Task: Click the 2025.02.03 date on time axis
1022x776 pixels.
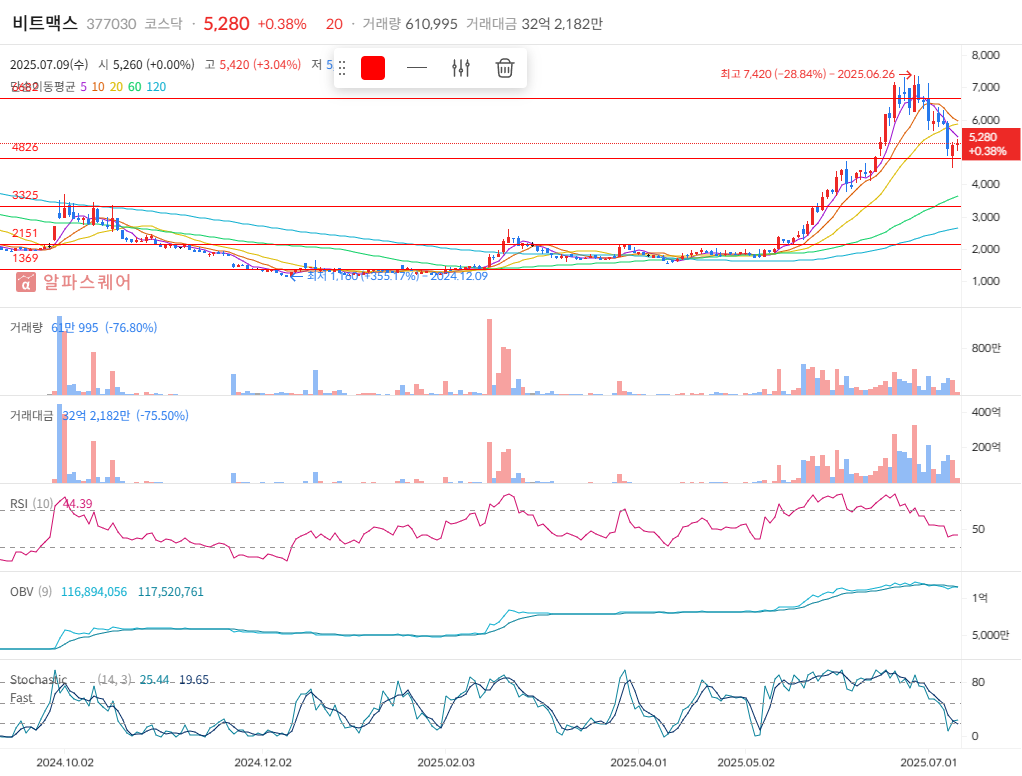Action: [x=446, y=762]
